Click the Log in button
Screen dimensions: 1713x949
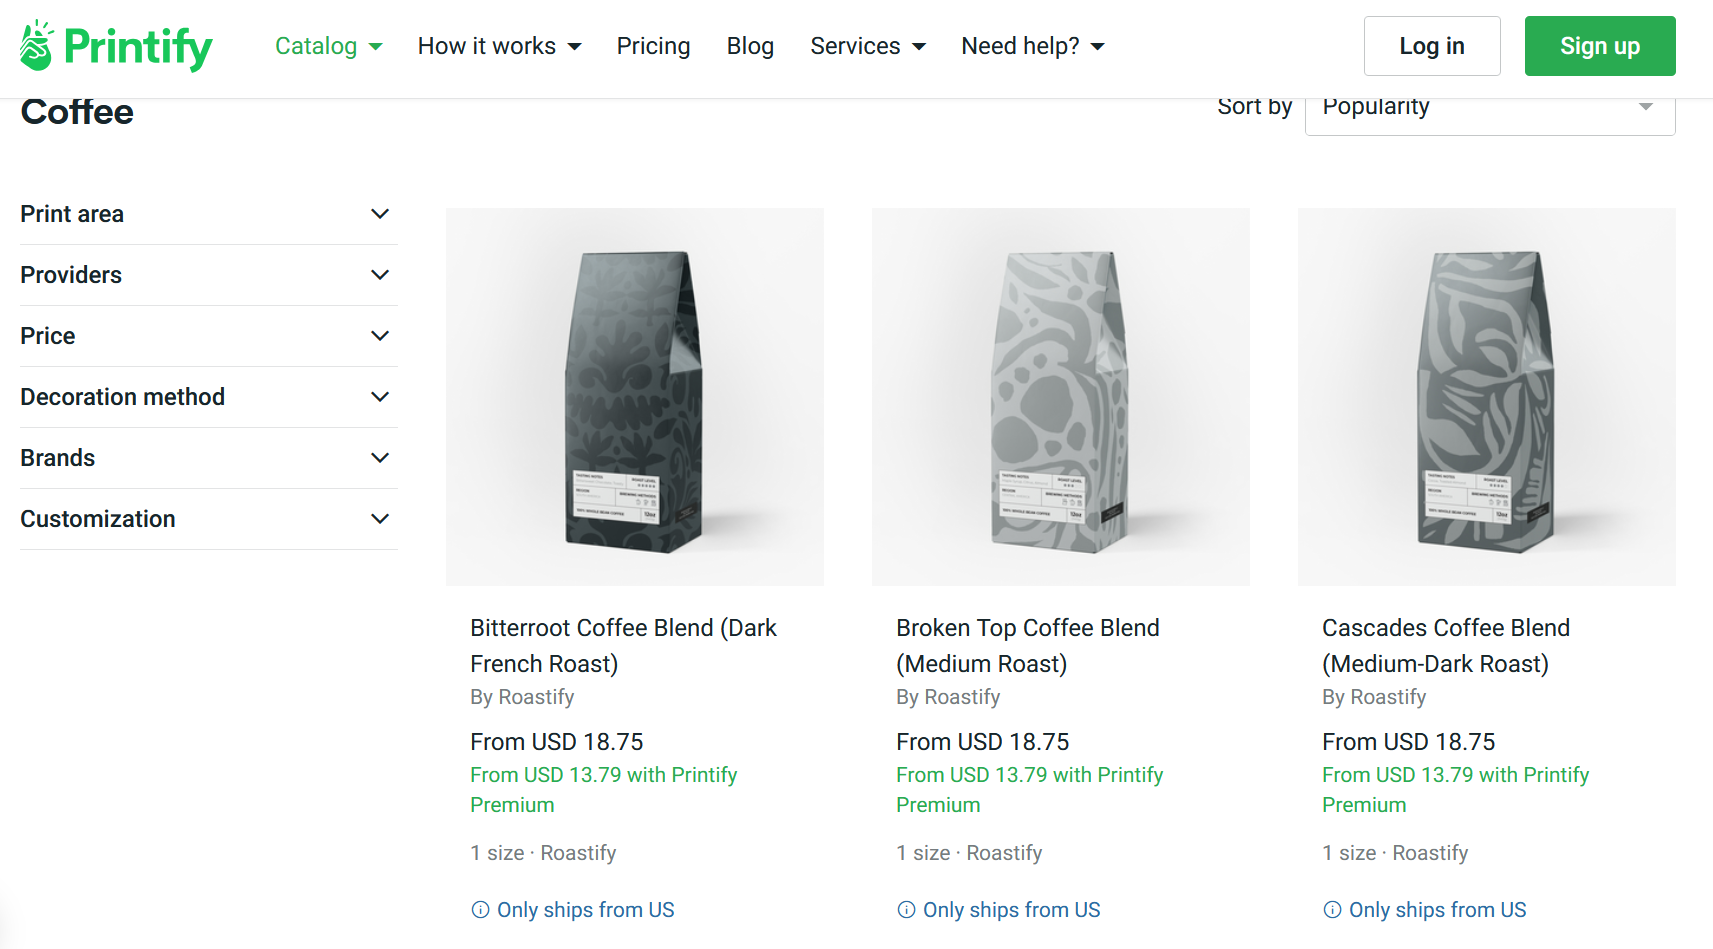click(1431, 45)
